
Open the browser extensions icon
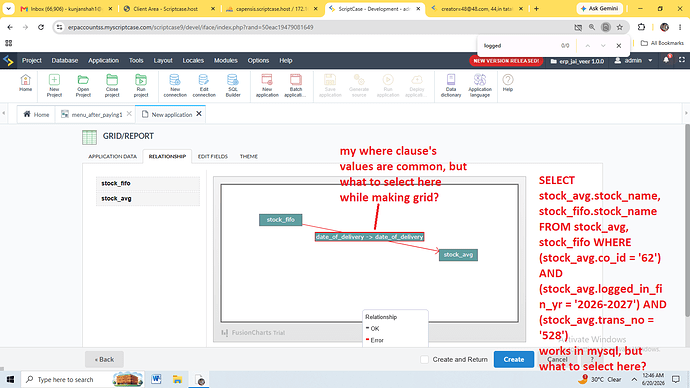pyautogui.click(x=641, y=27)
